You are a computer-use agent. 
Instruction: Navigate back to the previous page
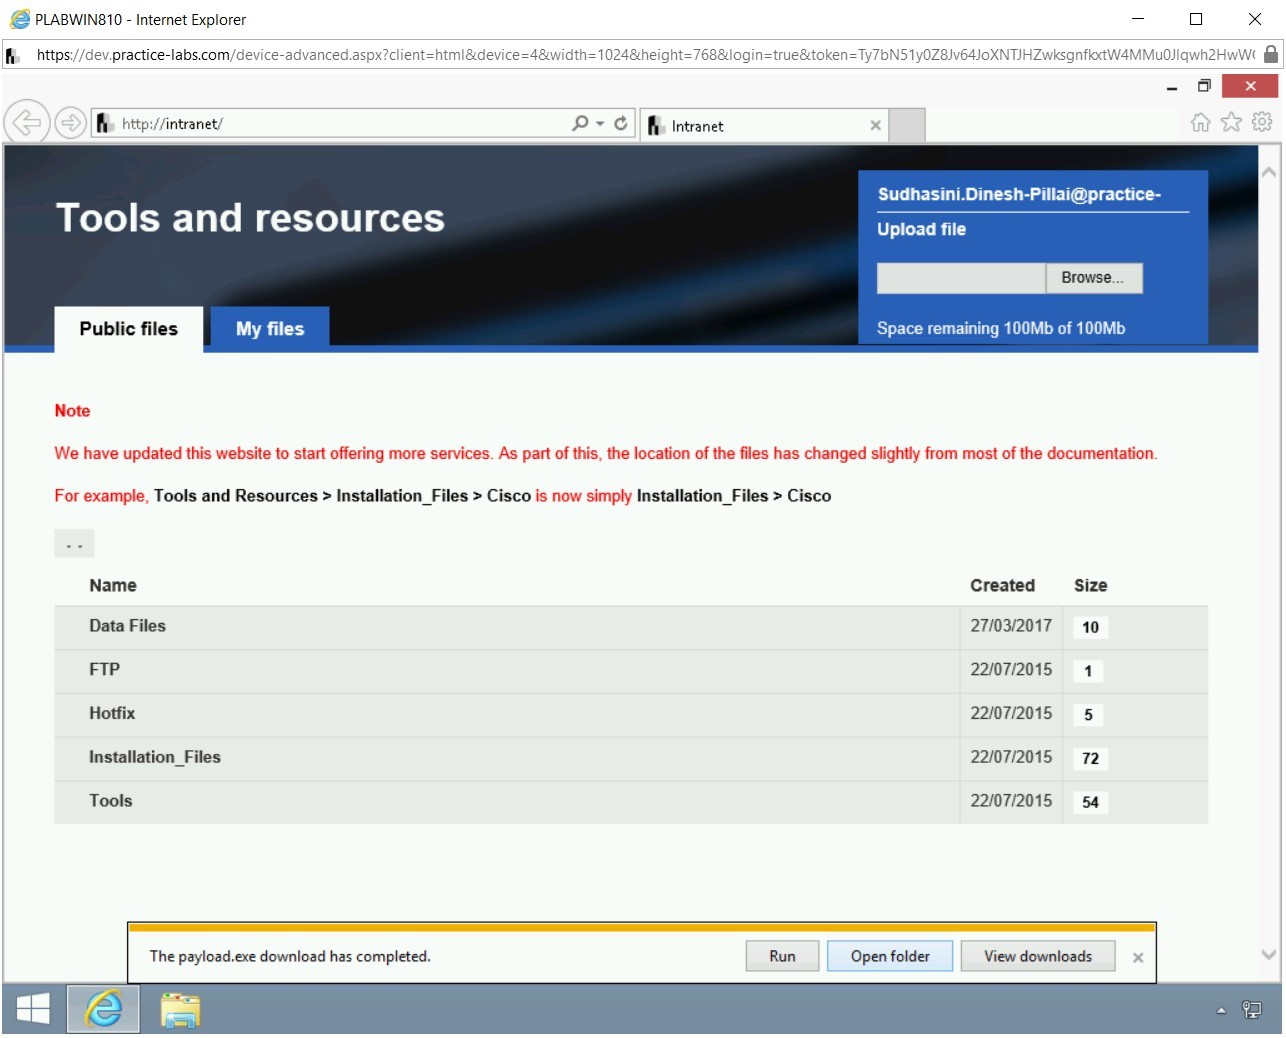click(27, 122)
